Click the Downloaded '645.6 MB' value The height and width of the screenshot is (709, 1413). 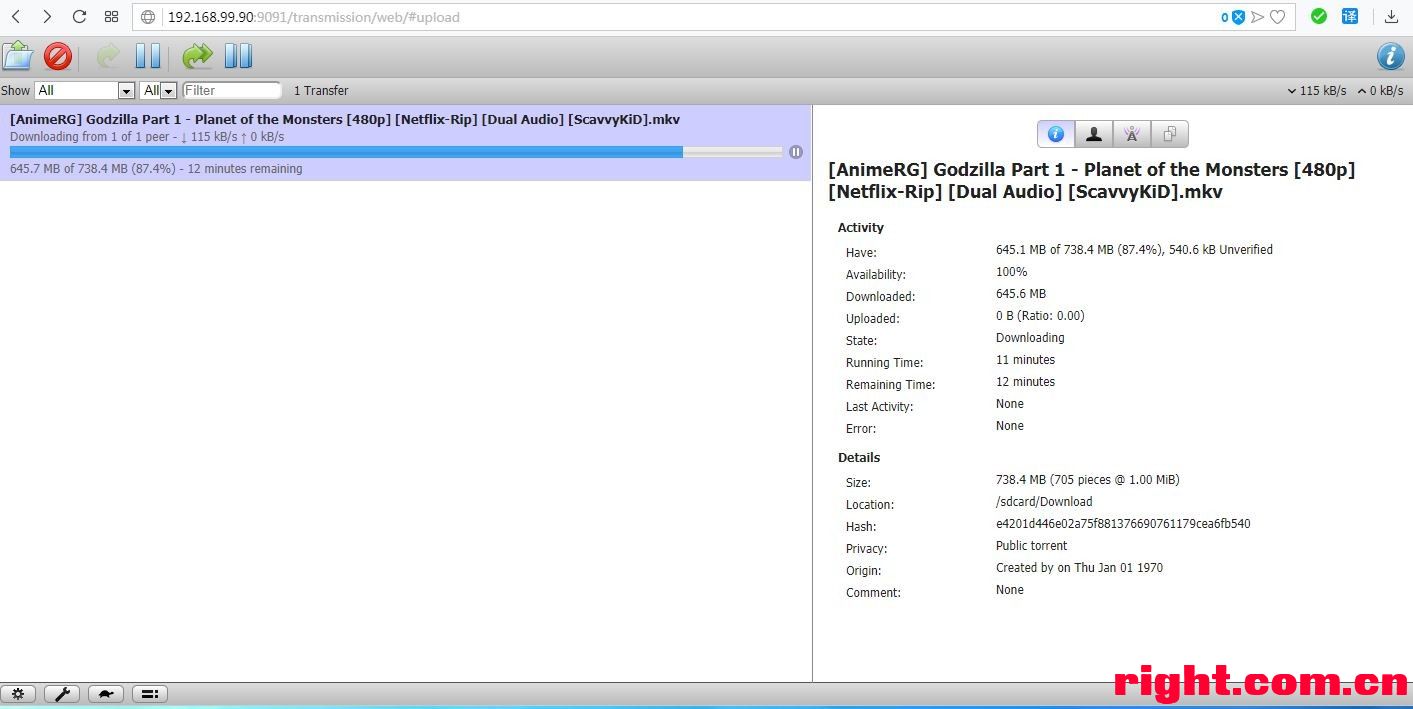pos(1020,294)
